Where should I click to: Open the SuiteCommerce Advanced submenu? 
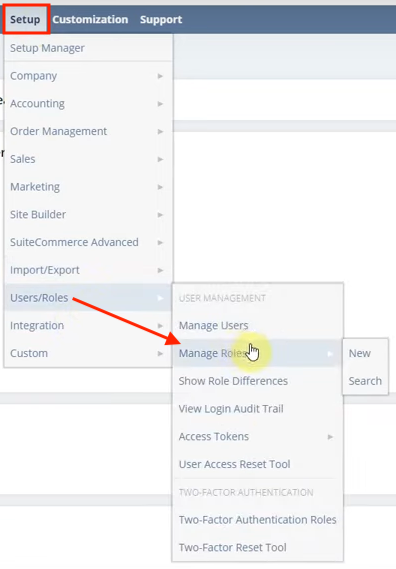(89, 242)
